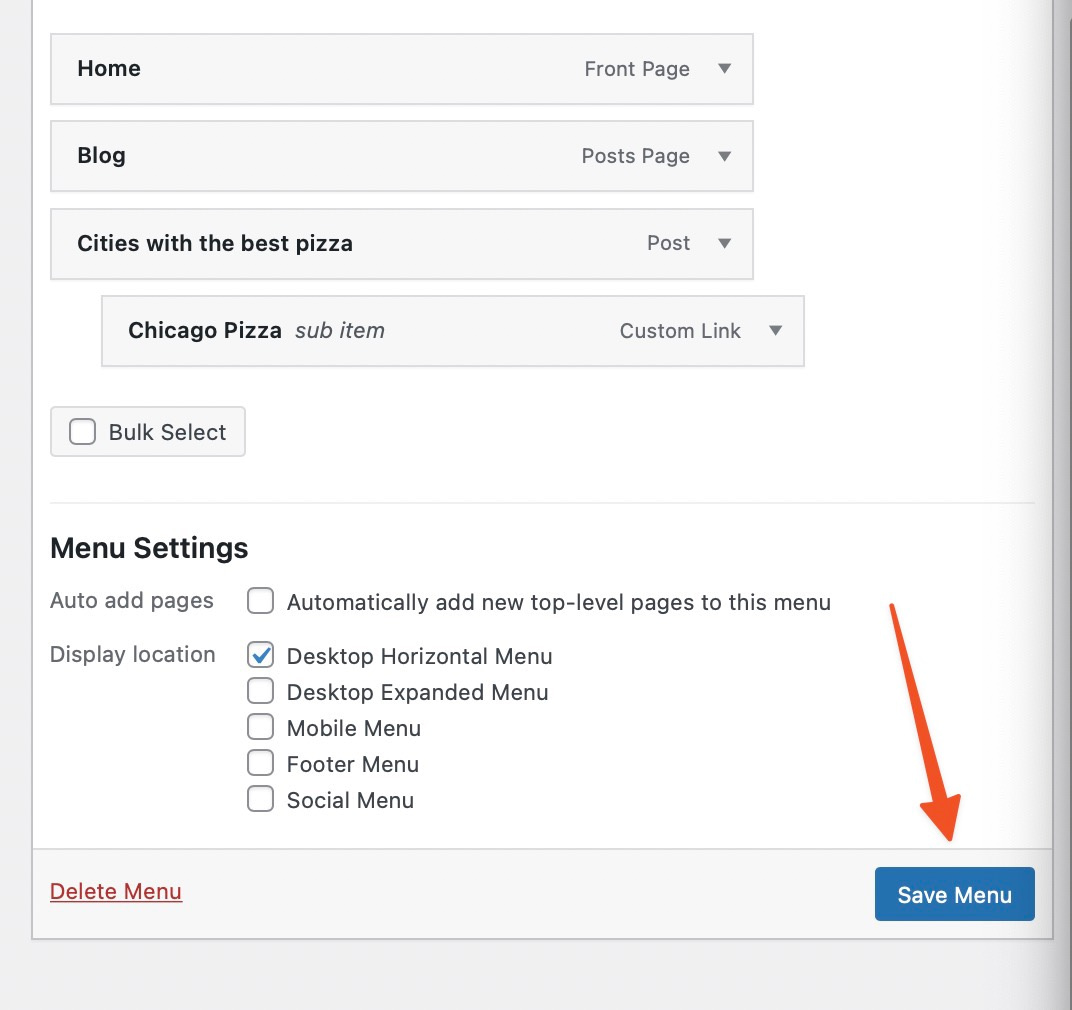Click the 'Custom Link' type label
This screenshot has height=1010, width=1072.
click(x=680, y=331)
